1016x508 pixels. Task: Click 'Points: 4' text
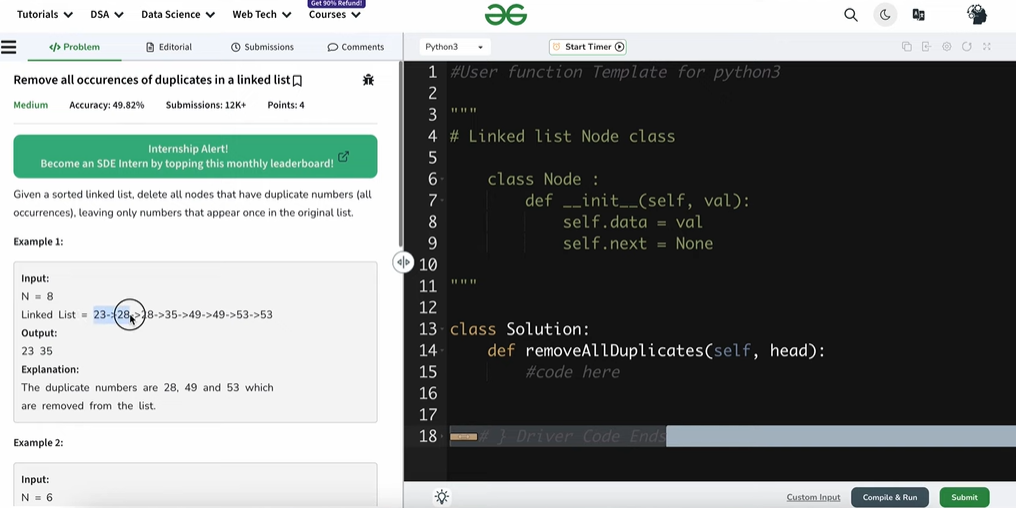286,105
